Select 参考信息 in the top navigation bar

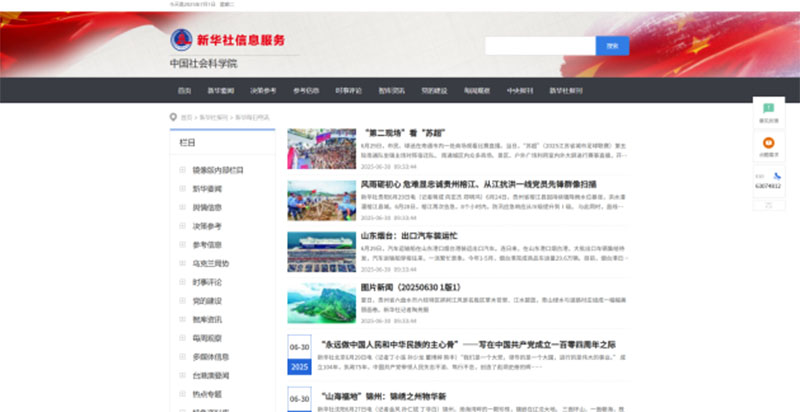306,91
